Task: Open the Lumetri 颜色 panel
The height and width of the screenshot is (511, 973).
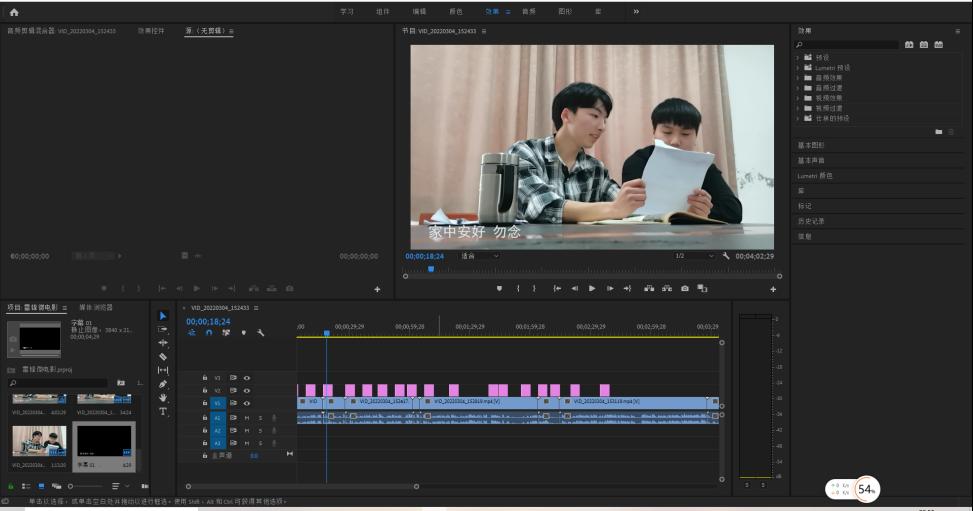Action: tap(814, 176)
